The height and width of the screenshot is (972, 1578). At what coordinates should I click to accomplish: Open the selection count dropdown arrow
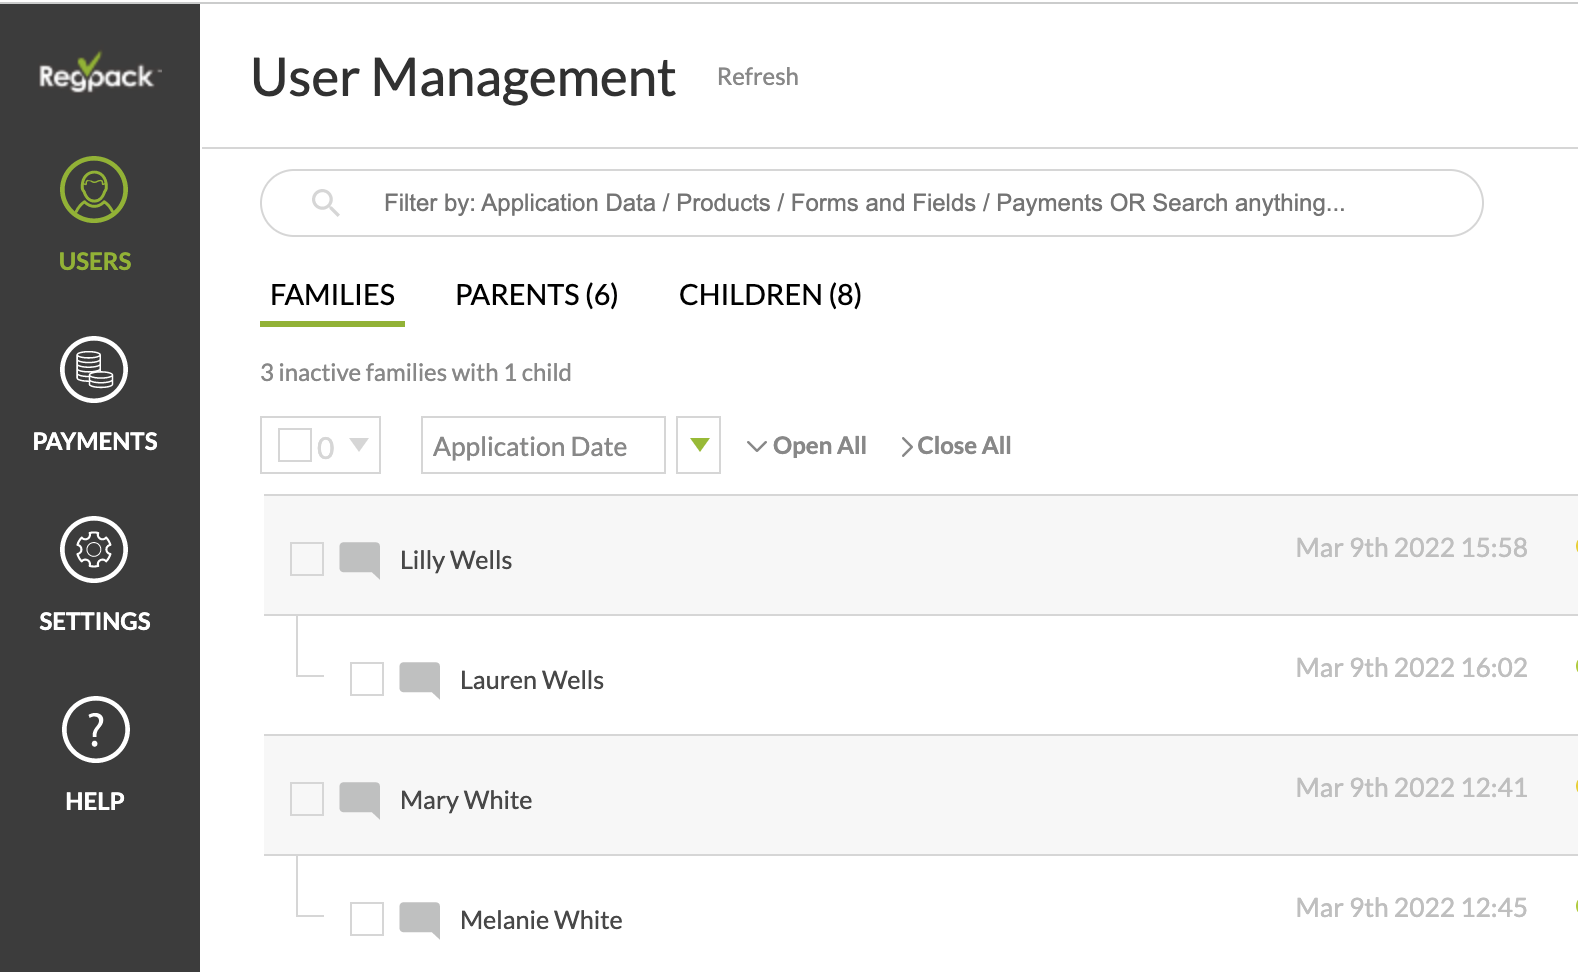click(x=359, y=445)
